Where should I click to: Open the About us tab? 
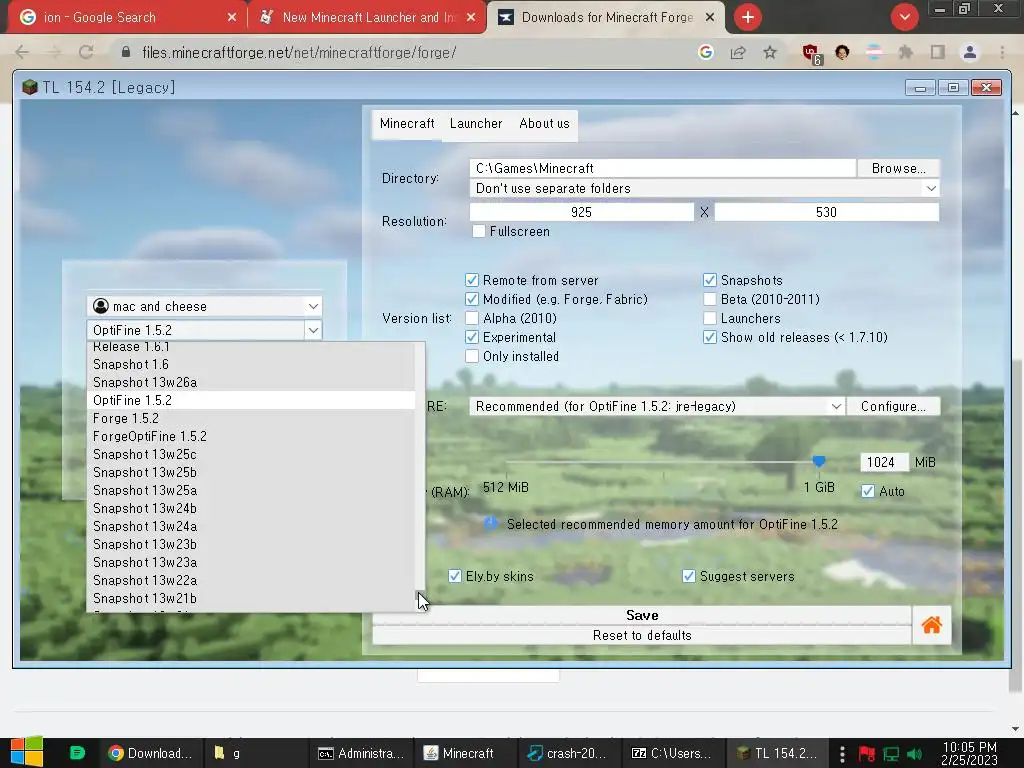click(544, 123)
